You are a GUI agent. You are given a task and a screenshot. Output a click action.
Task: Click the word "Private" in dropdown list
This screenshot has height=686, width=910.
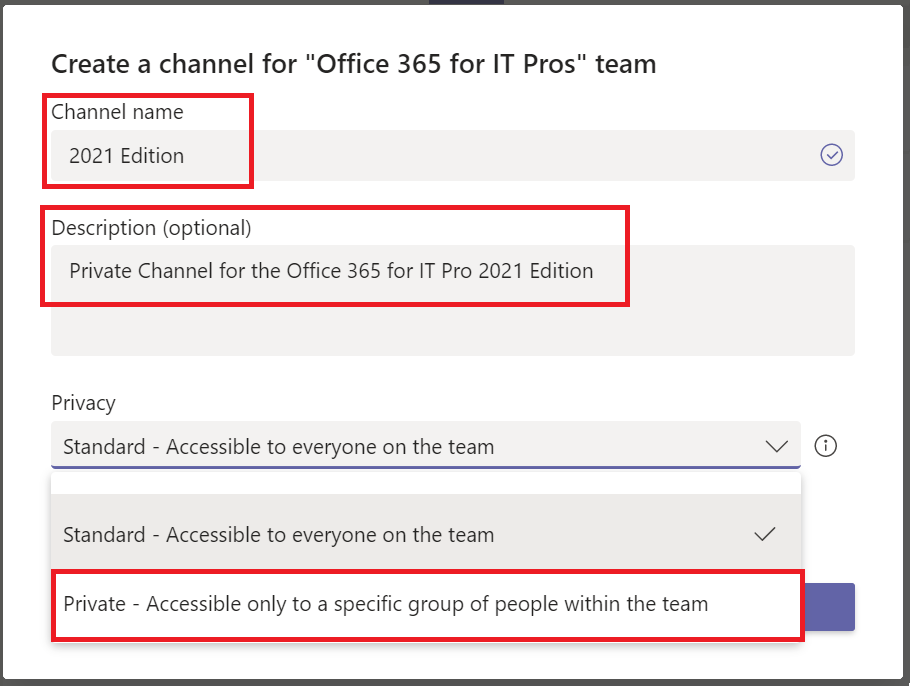[x=94, y=604]
